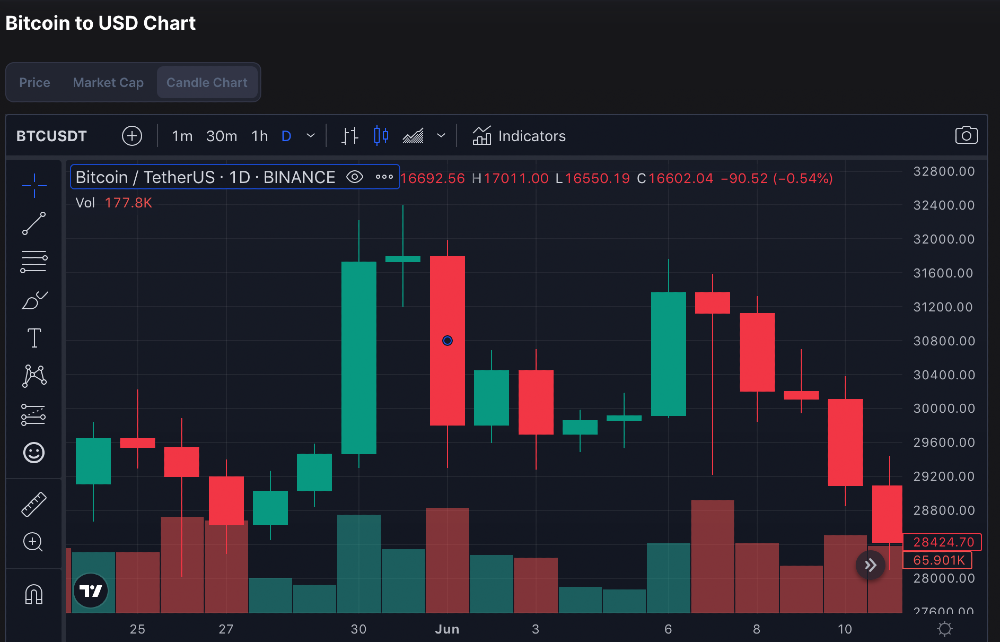The image size is (1000, 642).
Task: Click the C16602.04 close value in legend
Action: [675, 178]
